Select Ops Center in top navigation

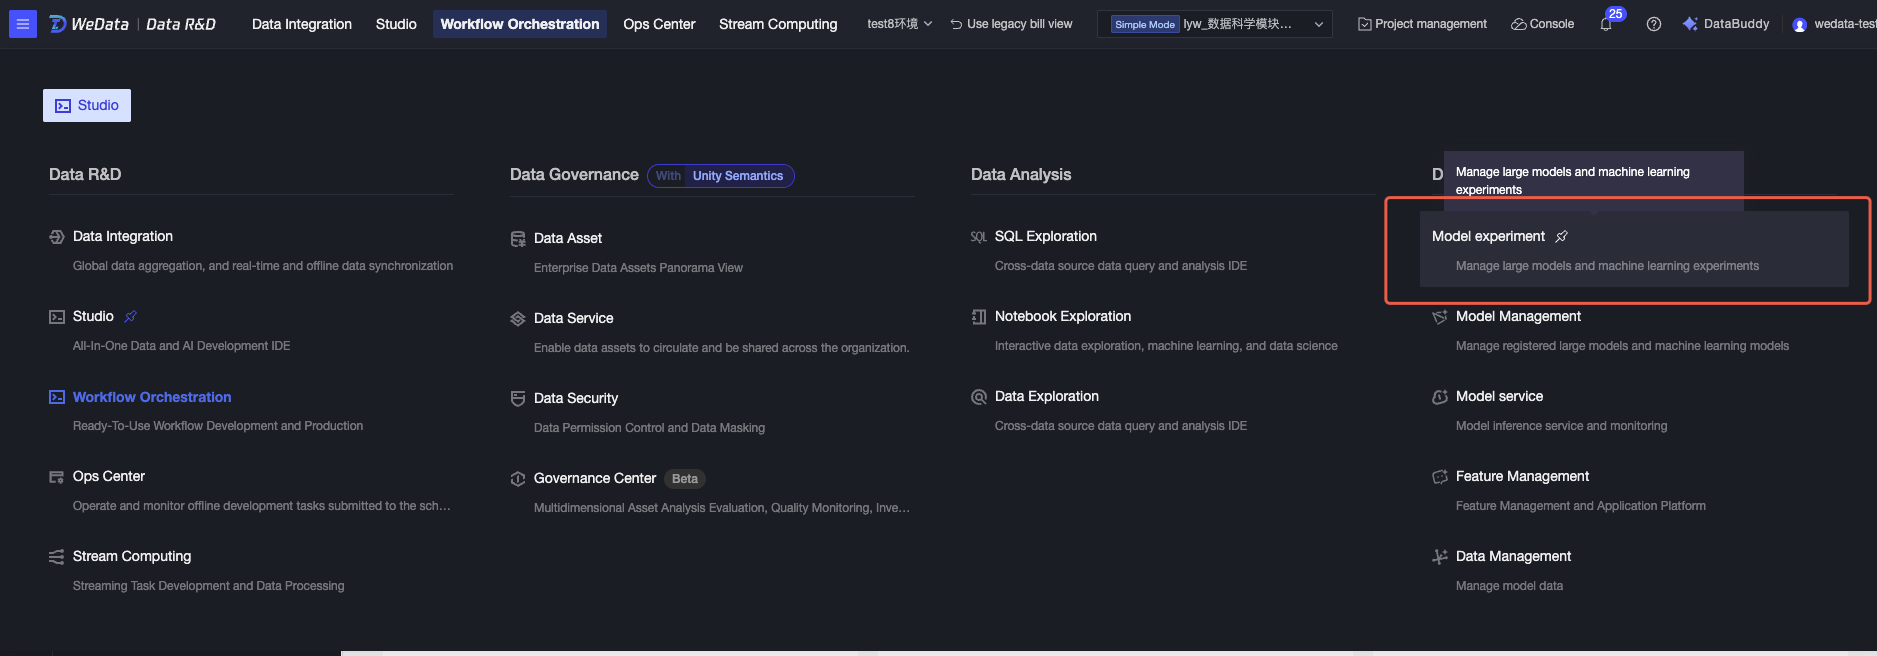click(659, 24)
